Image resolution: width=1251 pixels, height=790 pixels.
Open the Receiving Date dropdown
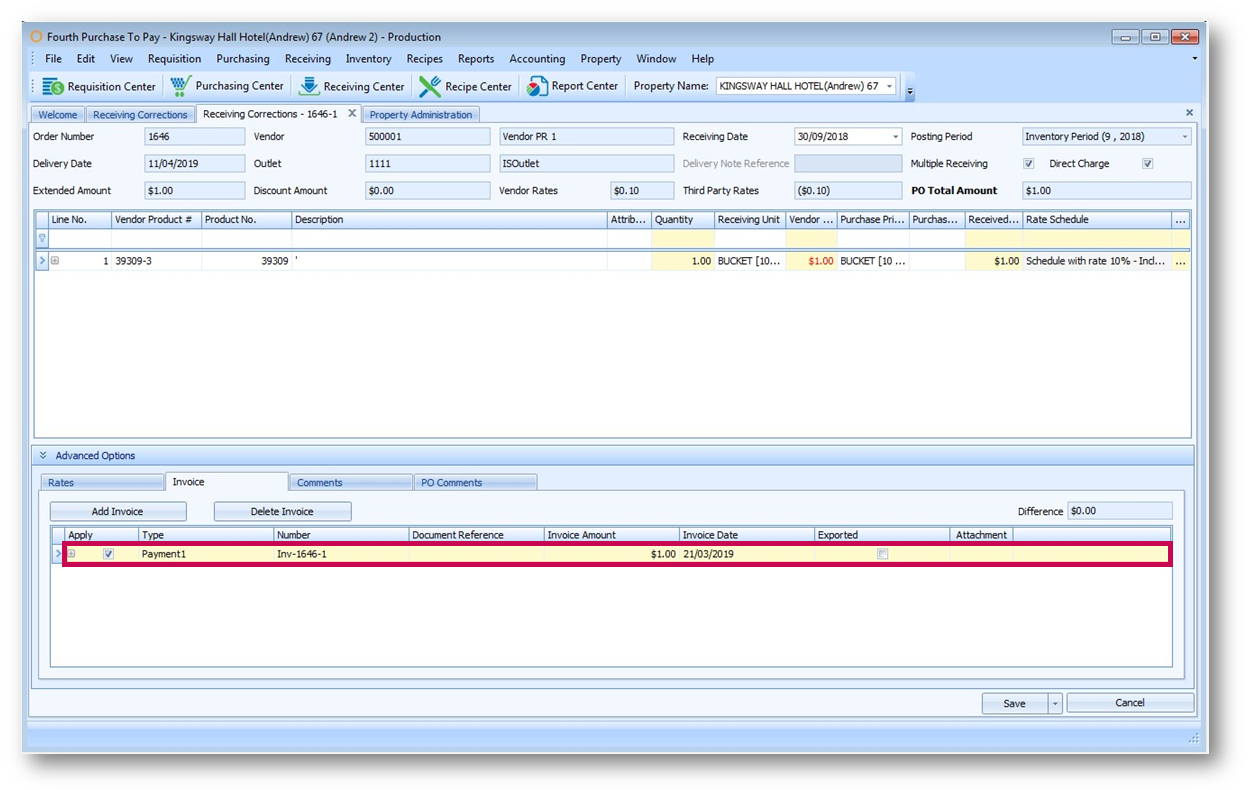point(894,137)
